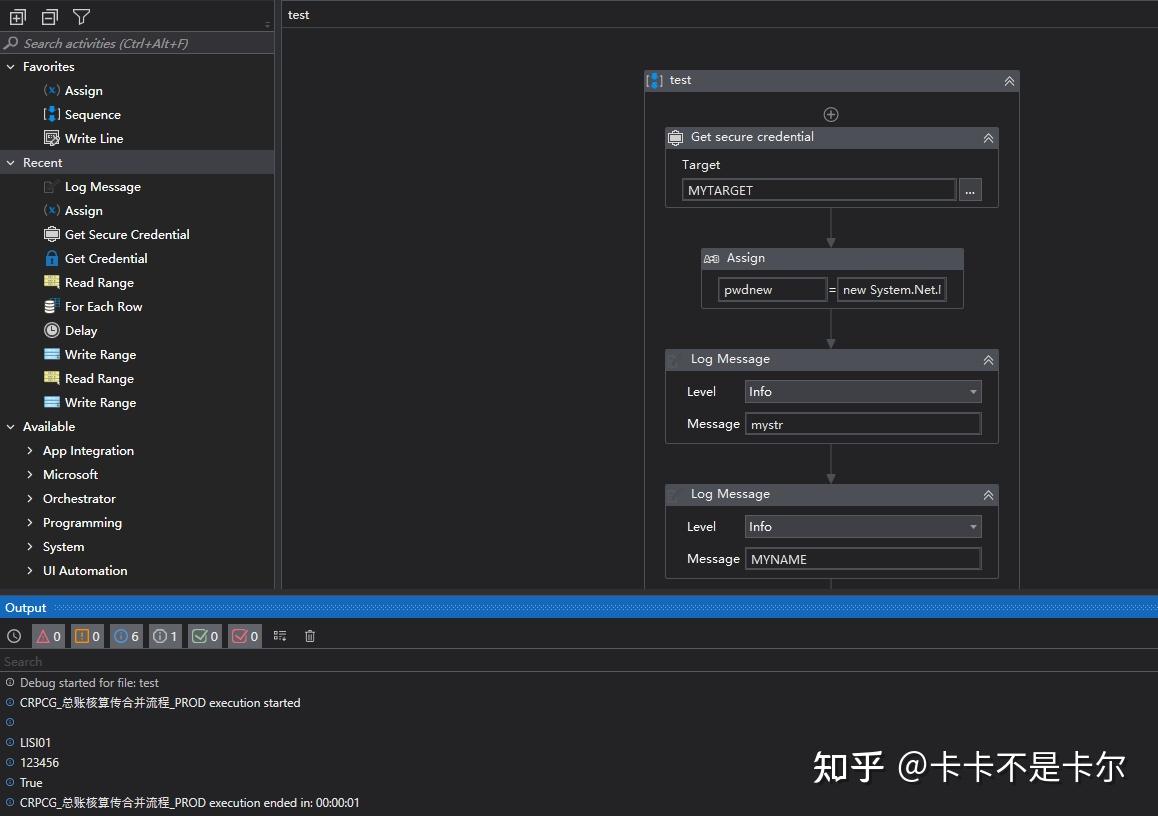
Task: Select the first Read Range icon in Recent
Action: point(52,282)
